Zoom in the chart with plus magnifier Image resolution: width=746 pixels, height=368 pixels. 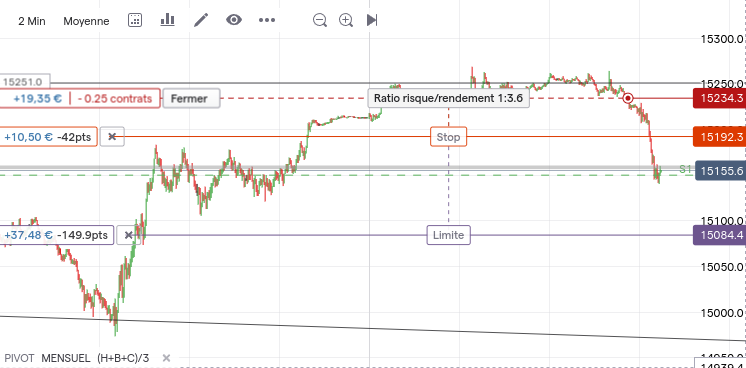coord(346,20)
